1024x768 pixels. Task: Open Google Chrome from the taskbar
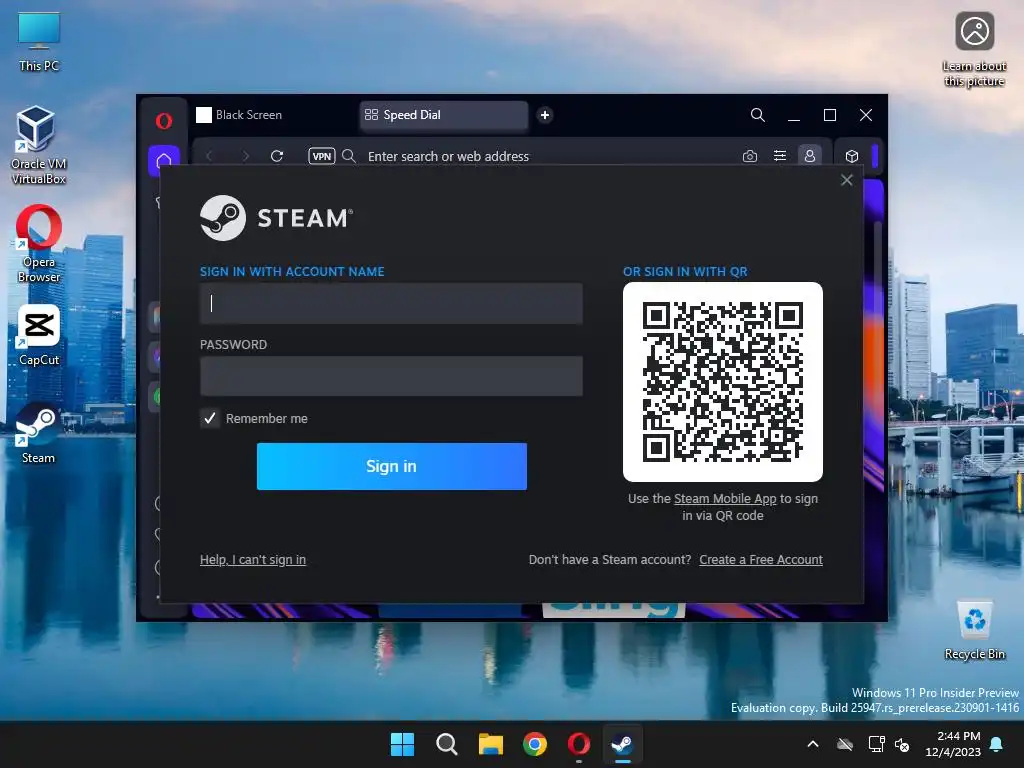[535, 744]
